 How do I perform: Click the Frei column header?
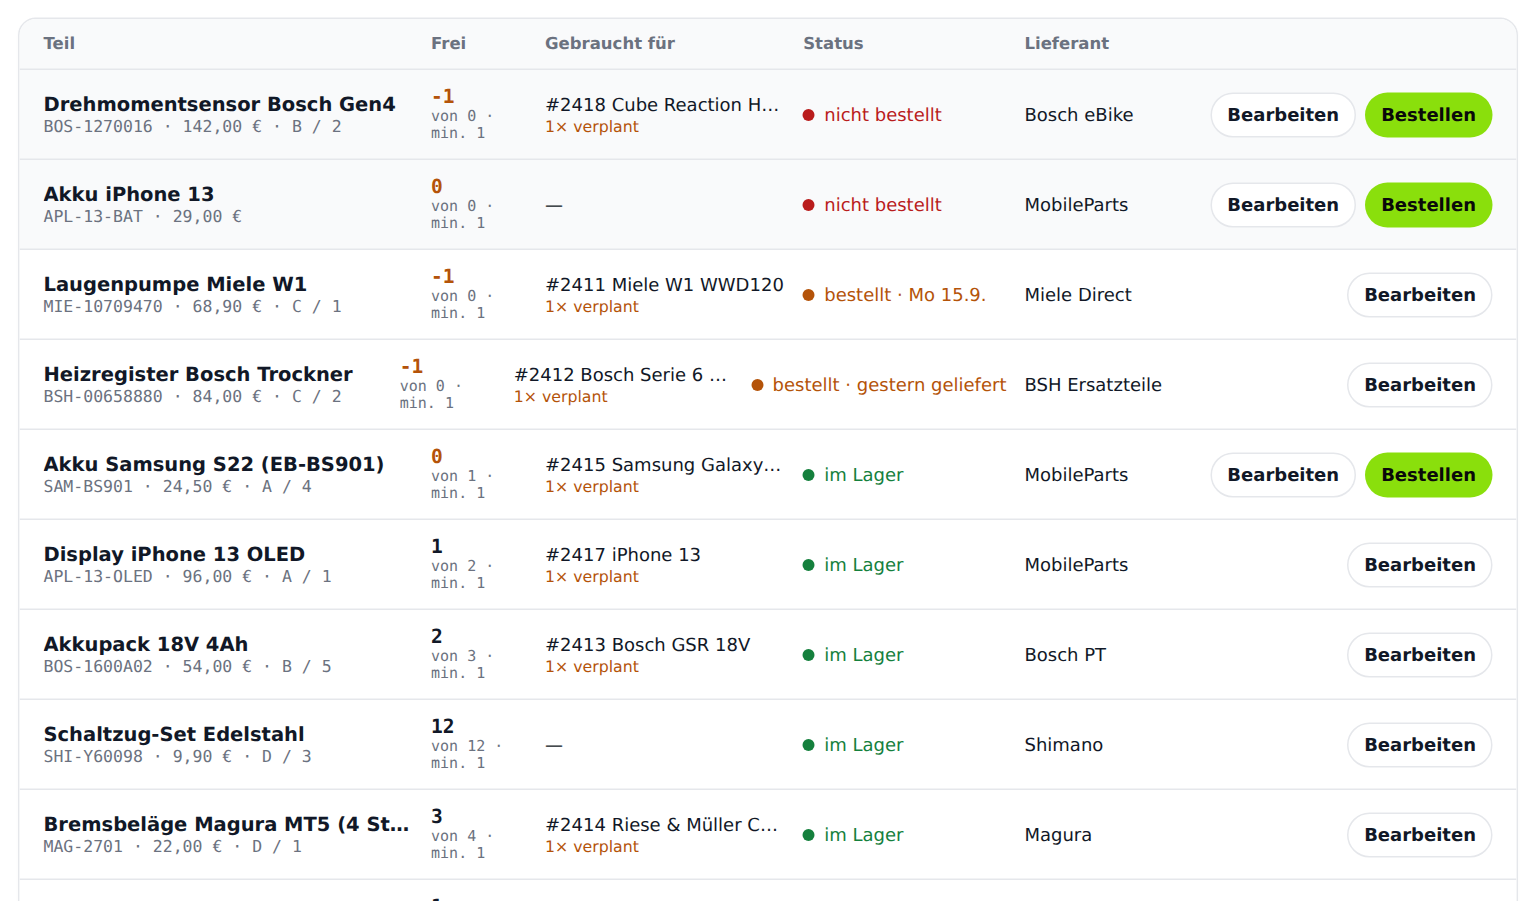(x=448, y=43)
